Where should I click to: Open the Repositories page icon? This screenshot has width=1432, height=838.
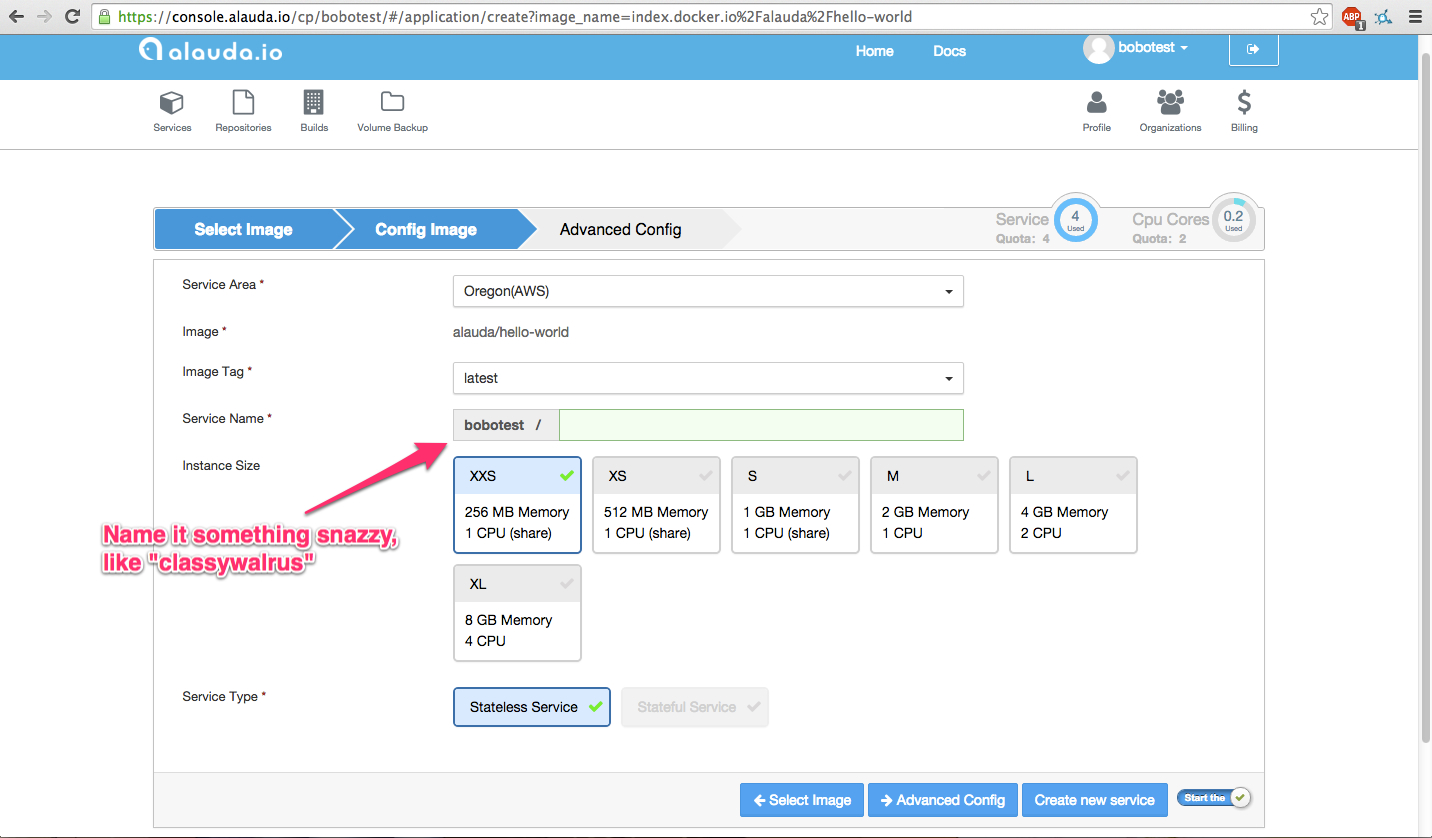pyautogui.click(x=243, y=103)
